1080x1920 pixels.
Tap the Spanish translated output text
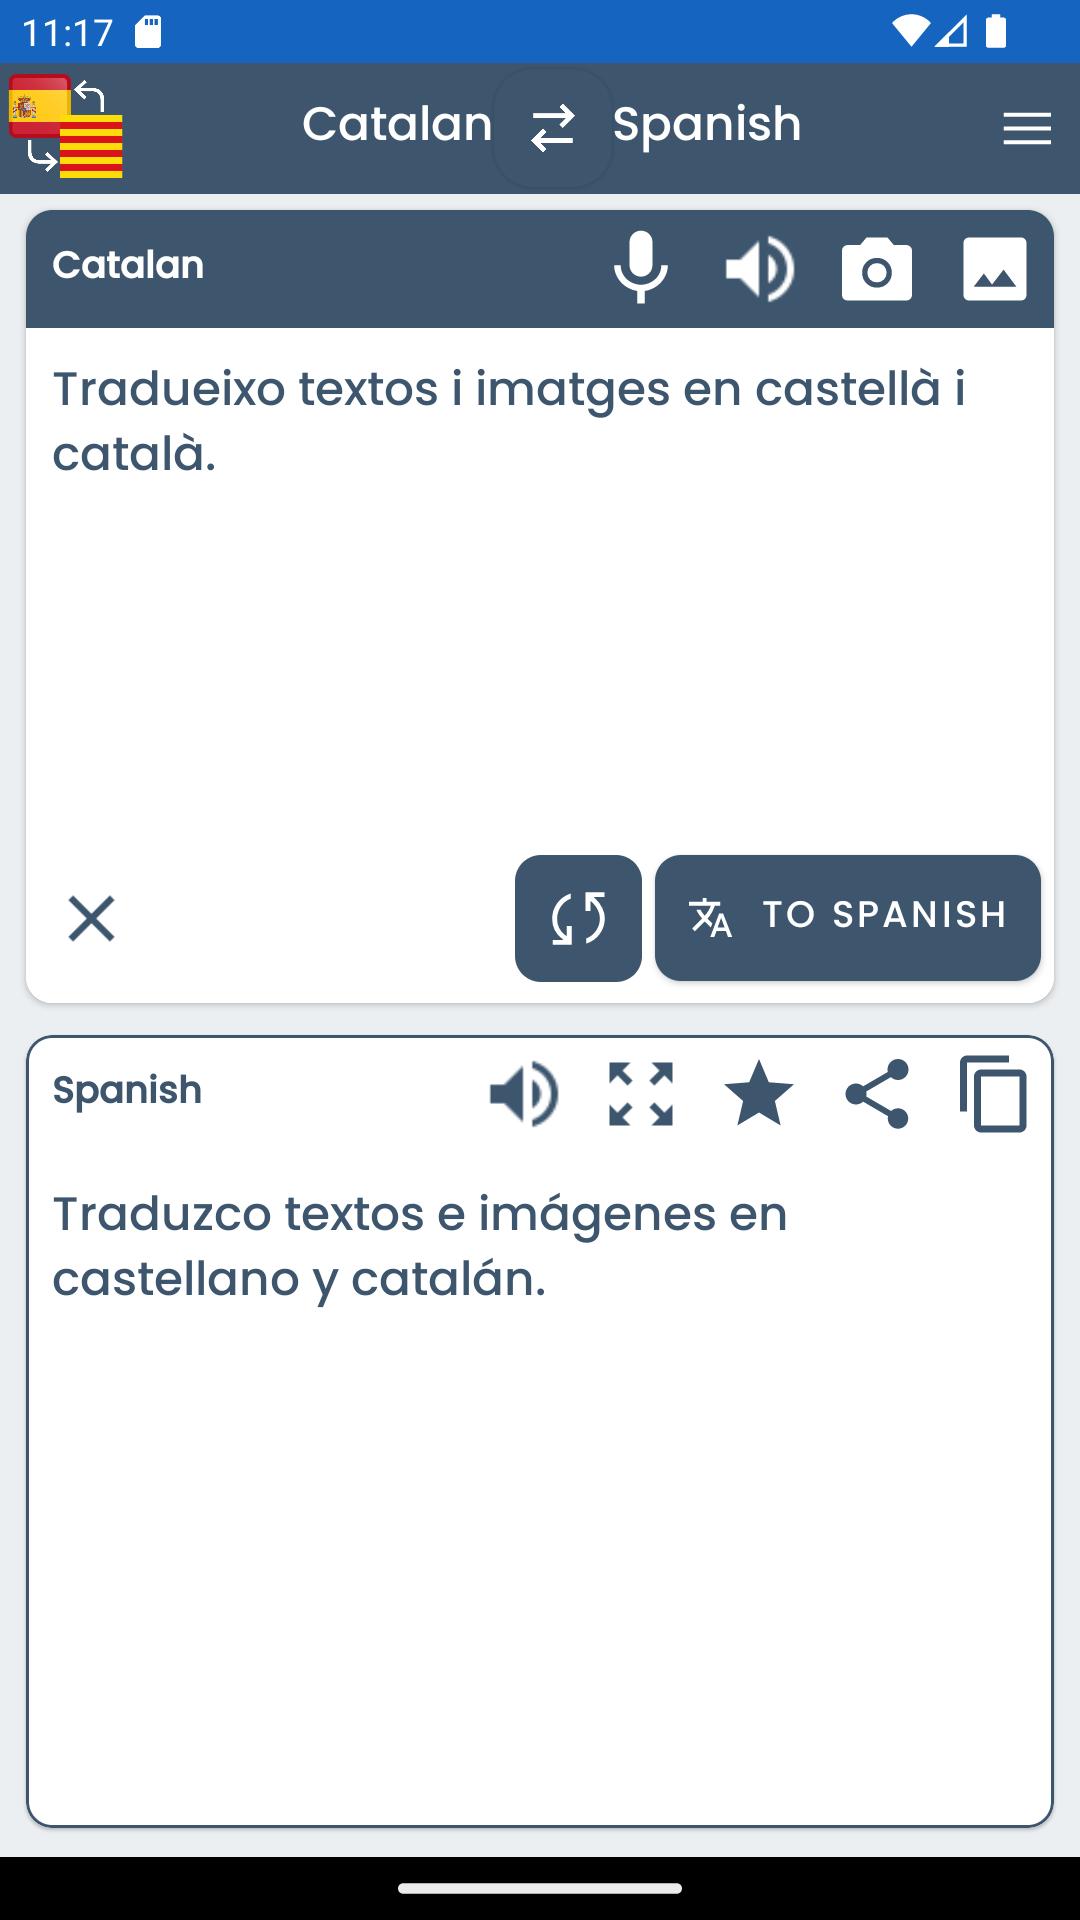tap(420, 1245)
